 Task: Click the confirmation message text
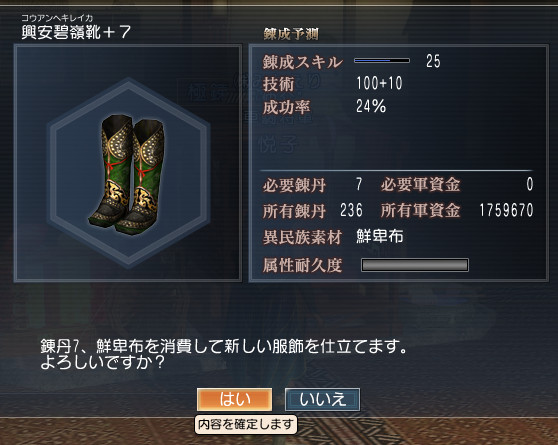coord(224,354)
